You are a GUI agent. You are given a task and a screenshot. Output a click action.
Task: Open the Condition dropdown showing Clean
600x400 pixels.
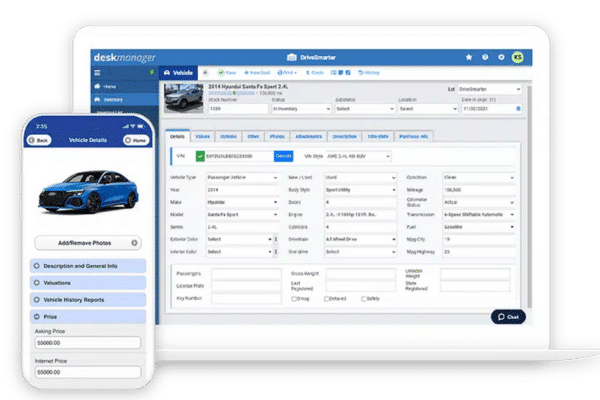pyautogui.click(x=479, y=177)
